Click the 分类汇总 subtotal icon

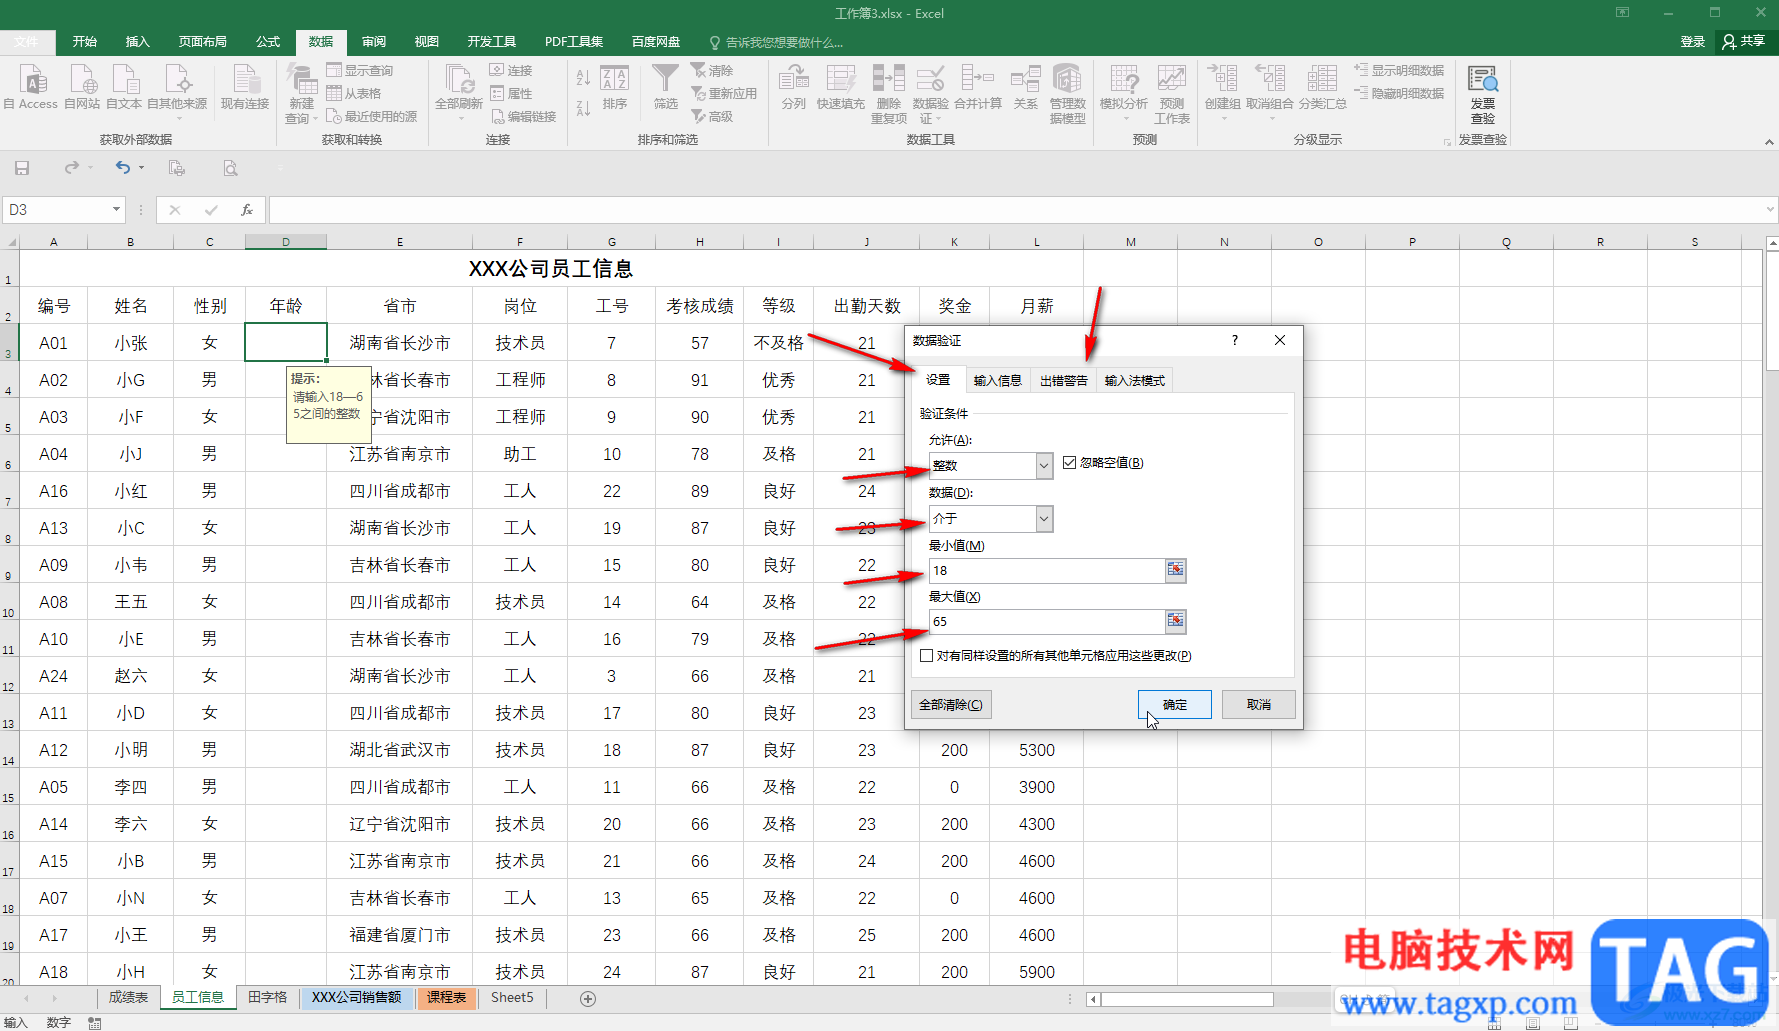1322,86
